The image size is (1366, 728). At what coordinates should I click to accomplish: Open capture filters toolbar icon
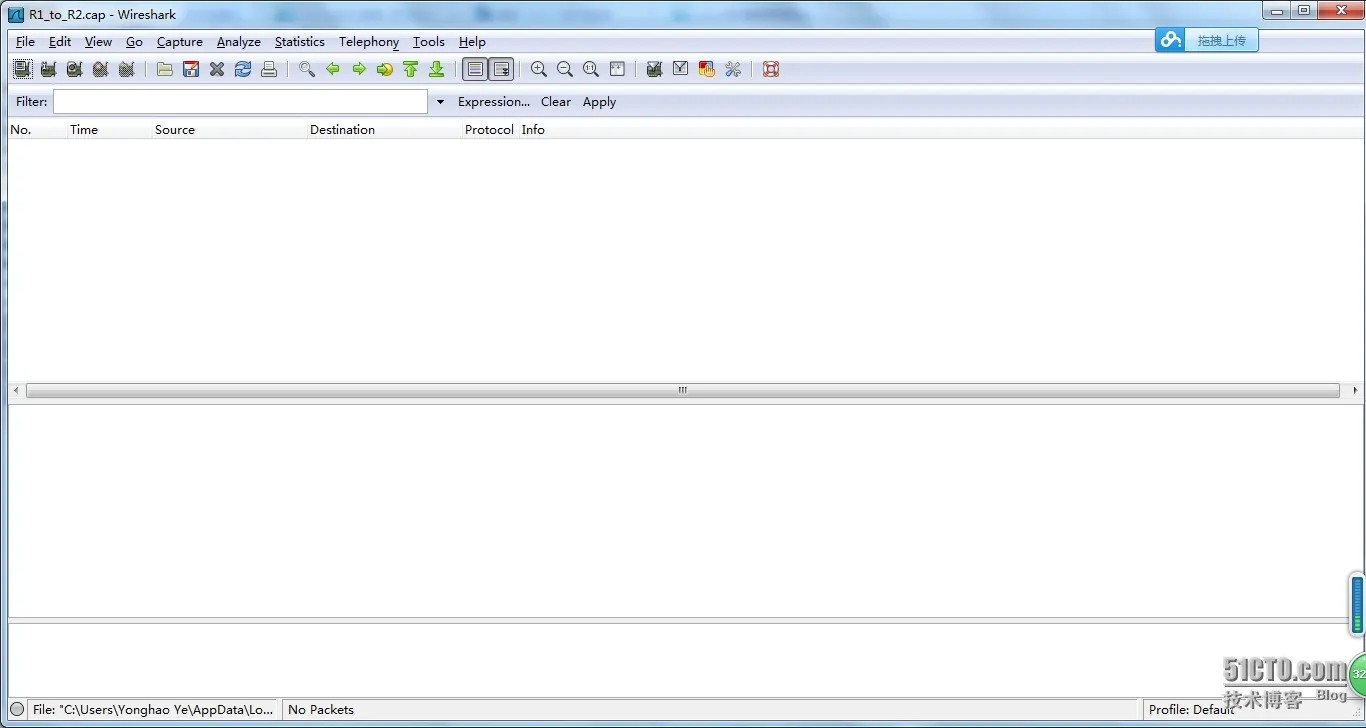655,69
